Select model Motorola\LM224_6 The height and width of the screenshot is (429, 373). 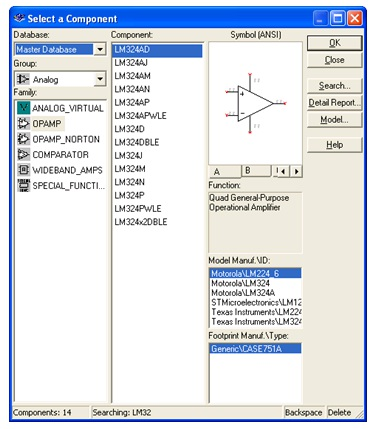tap(255, 274)
